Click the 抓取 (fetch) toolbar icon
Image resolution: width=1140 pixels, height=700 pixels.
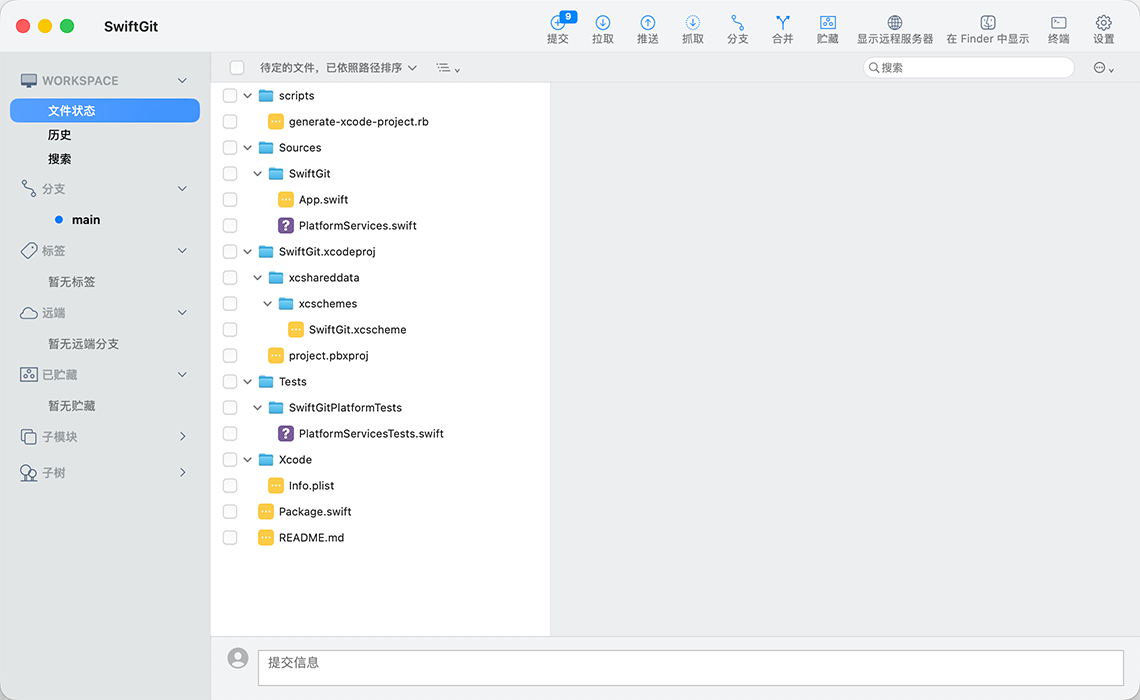click(x=693, y=23)
